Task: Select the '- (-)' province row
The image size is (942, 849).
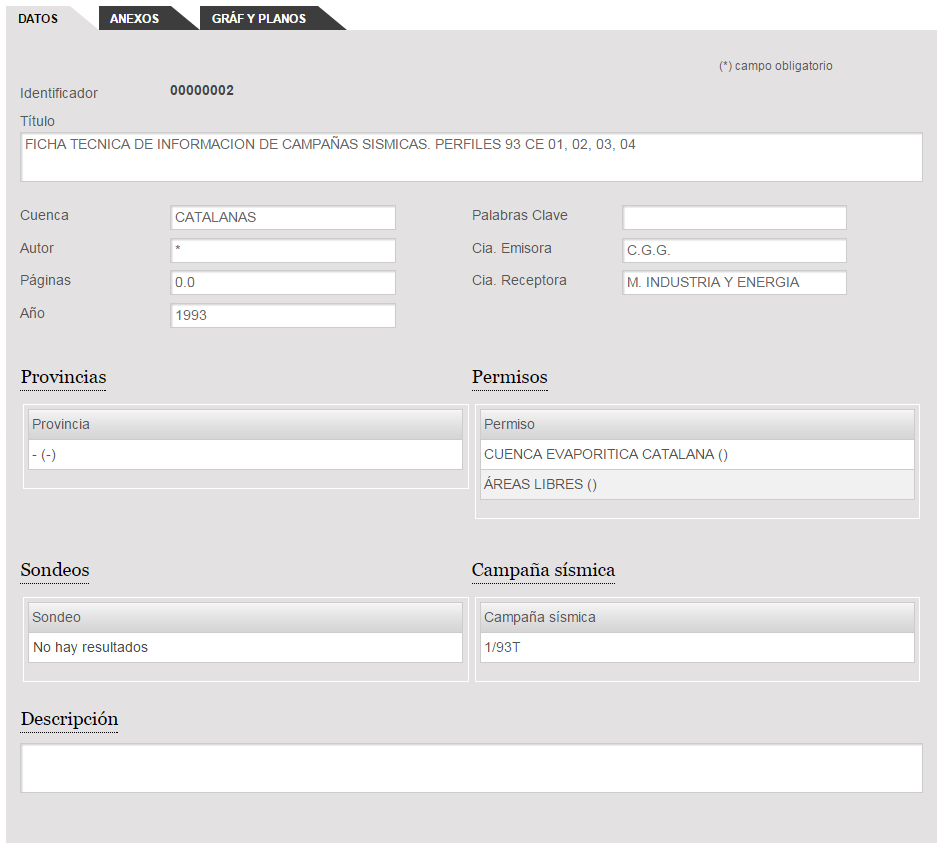Action: [245, 455]
